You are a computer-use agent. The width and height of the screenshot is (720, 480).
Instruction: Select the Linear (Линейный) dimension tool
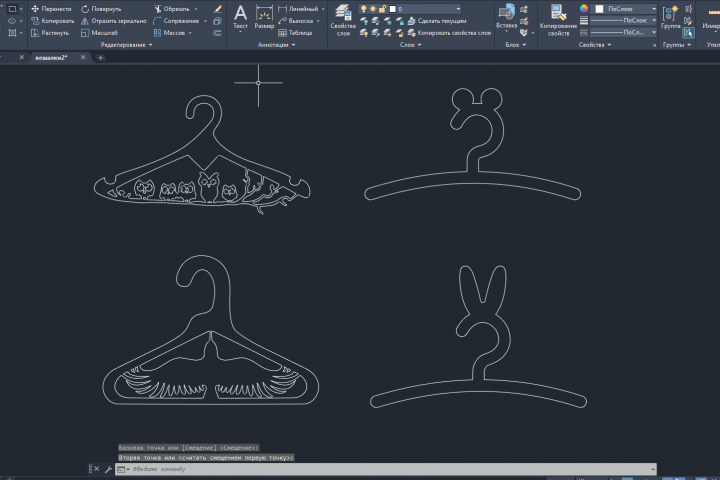pyautogui.click(x=298, y=9)
